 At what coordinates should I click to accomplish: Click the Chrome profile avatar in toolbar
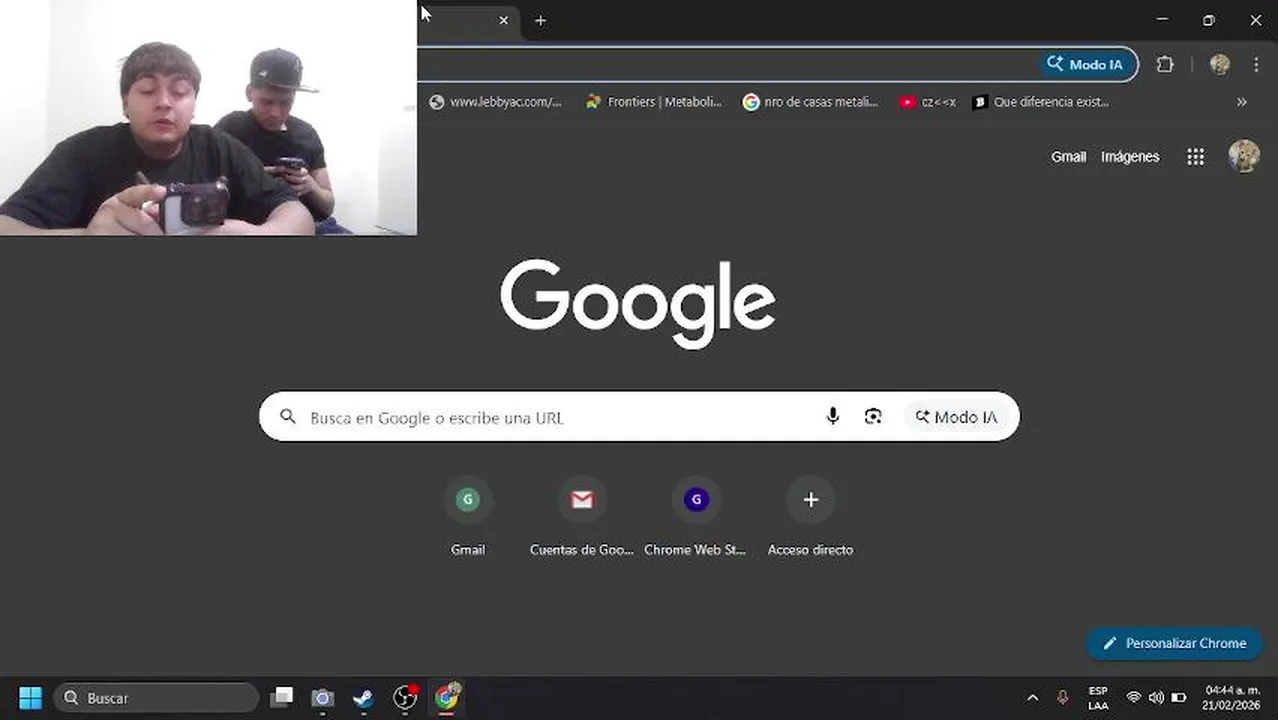tap(1219, 64)
